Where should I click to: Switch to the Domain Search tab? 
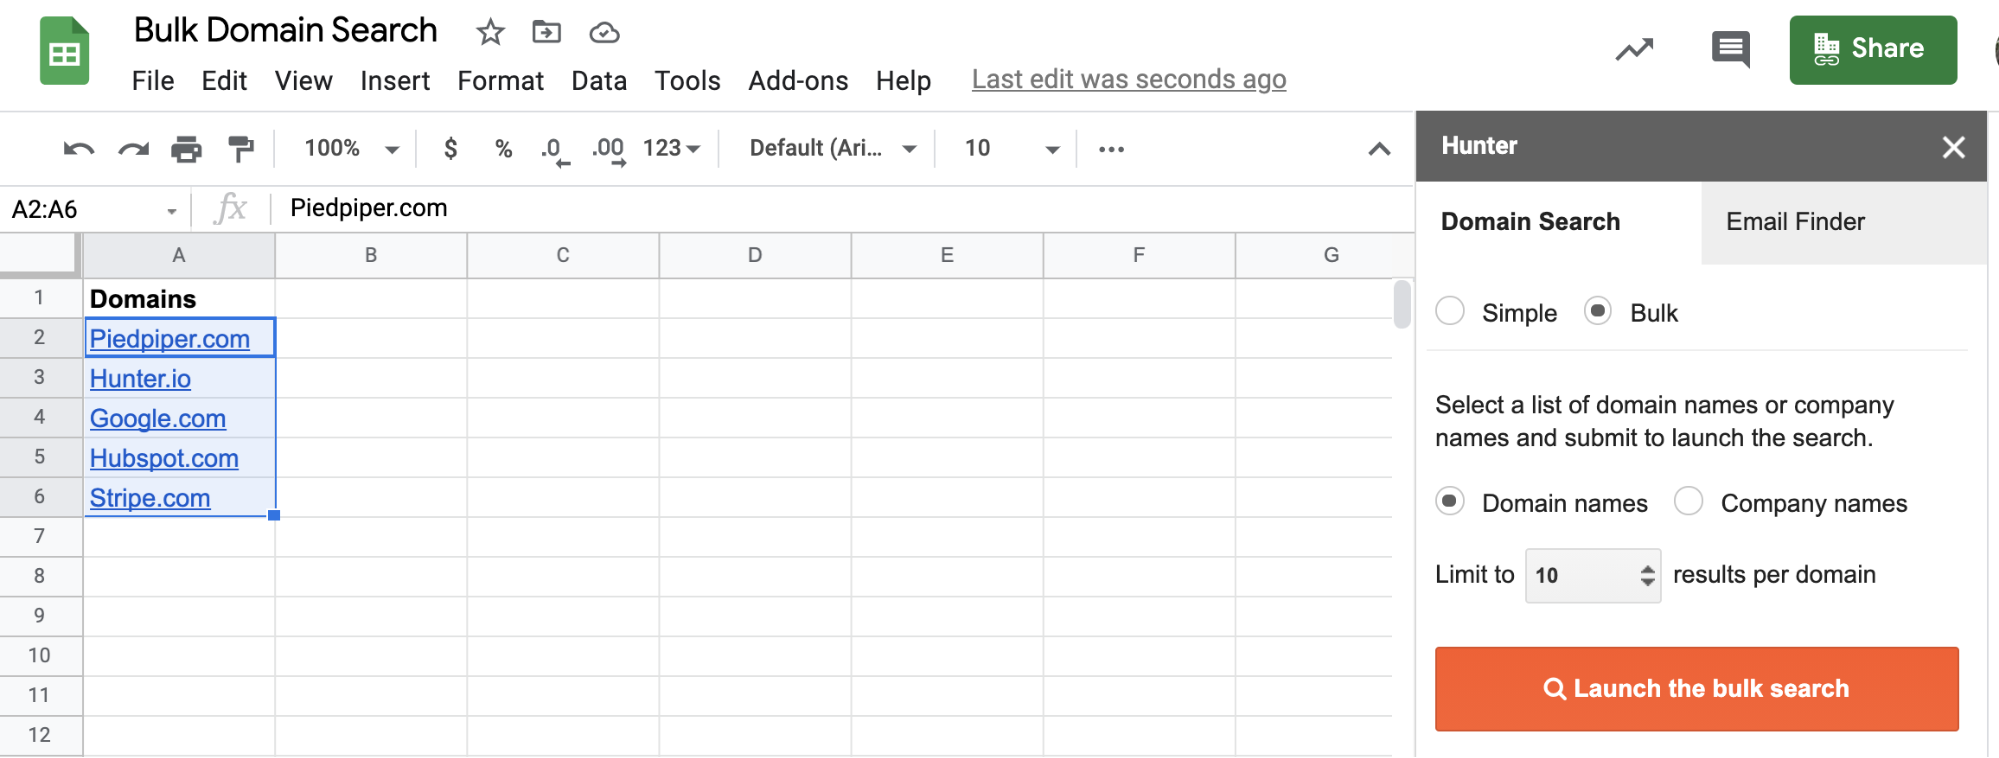click(1558, 222)
